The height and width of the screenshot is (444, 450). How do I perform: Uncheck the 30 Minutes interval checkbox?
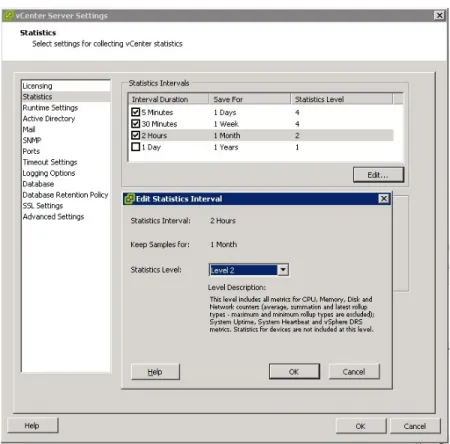pyautogui.click(x=135, y=124)
